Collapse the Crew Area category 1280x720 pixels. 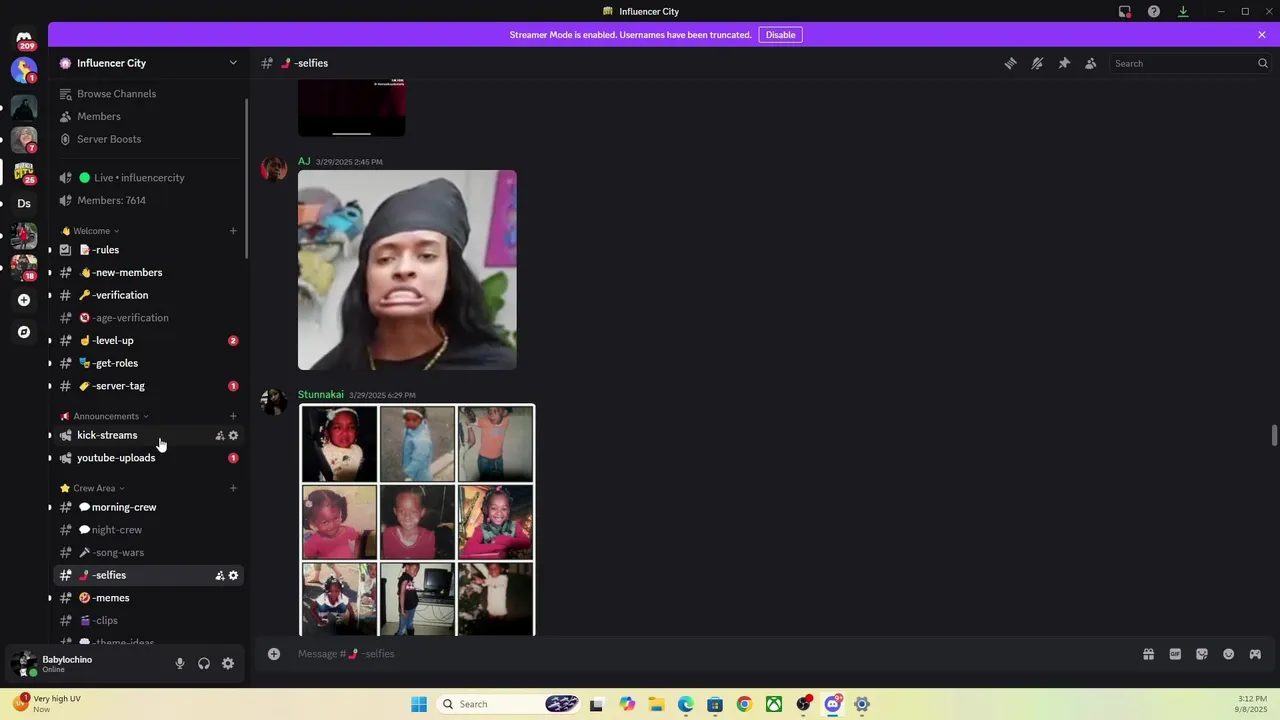pos(93,488)
